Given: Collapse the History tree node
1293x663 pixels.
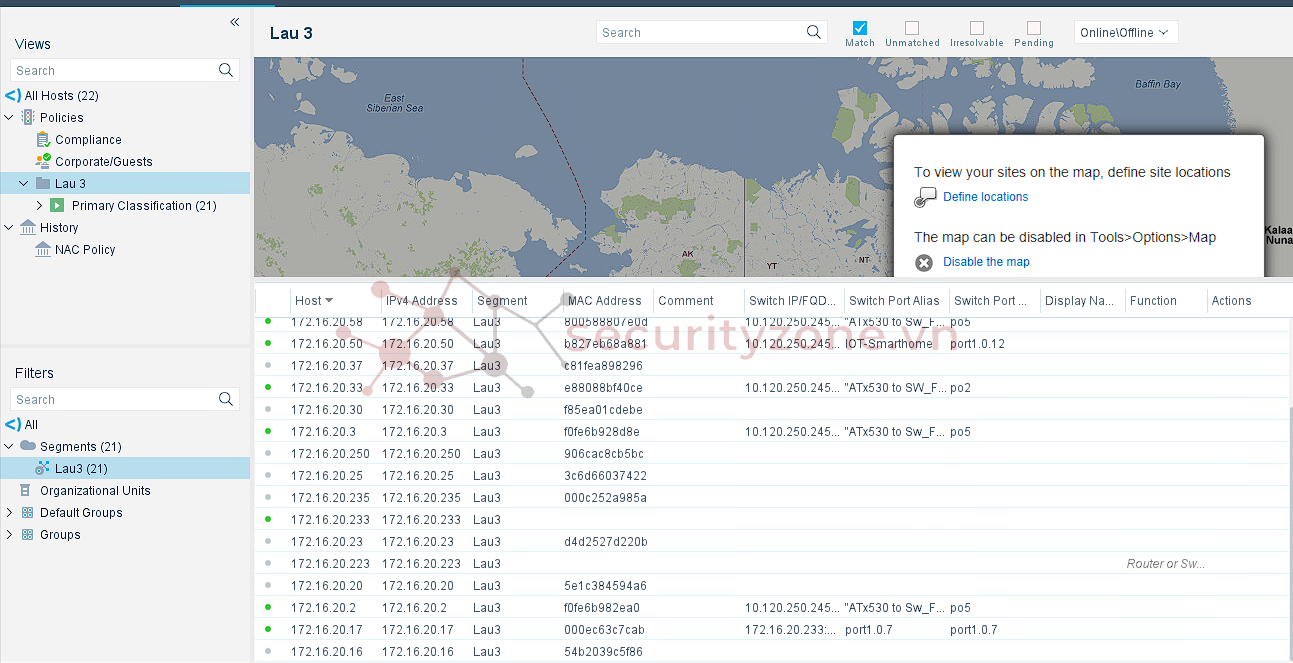Looking at the screenshot, I should [9, 228].
